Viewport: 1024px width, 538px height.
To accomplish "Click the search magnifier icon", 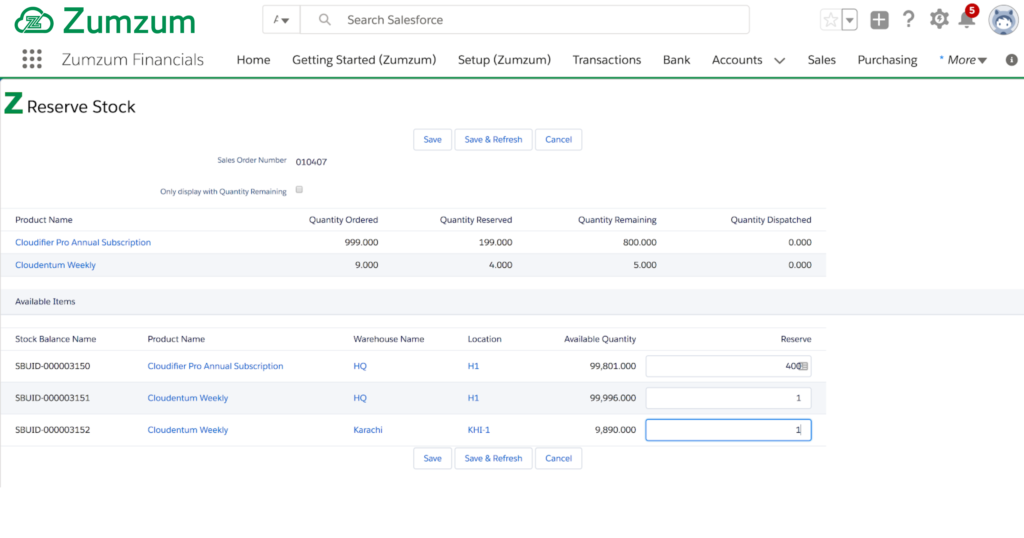I will click(325, 20).
